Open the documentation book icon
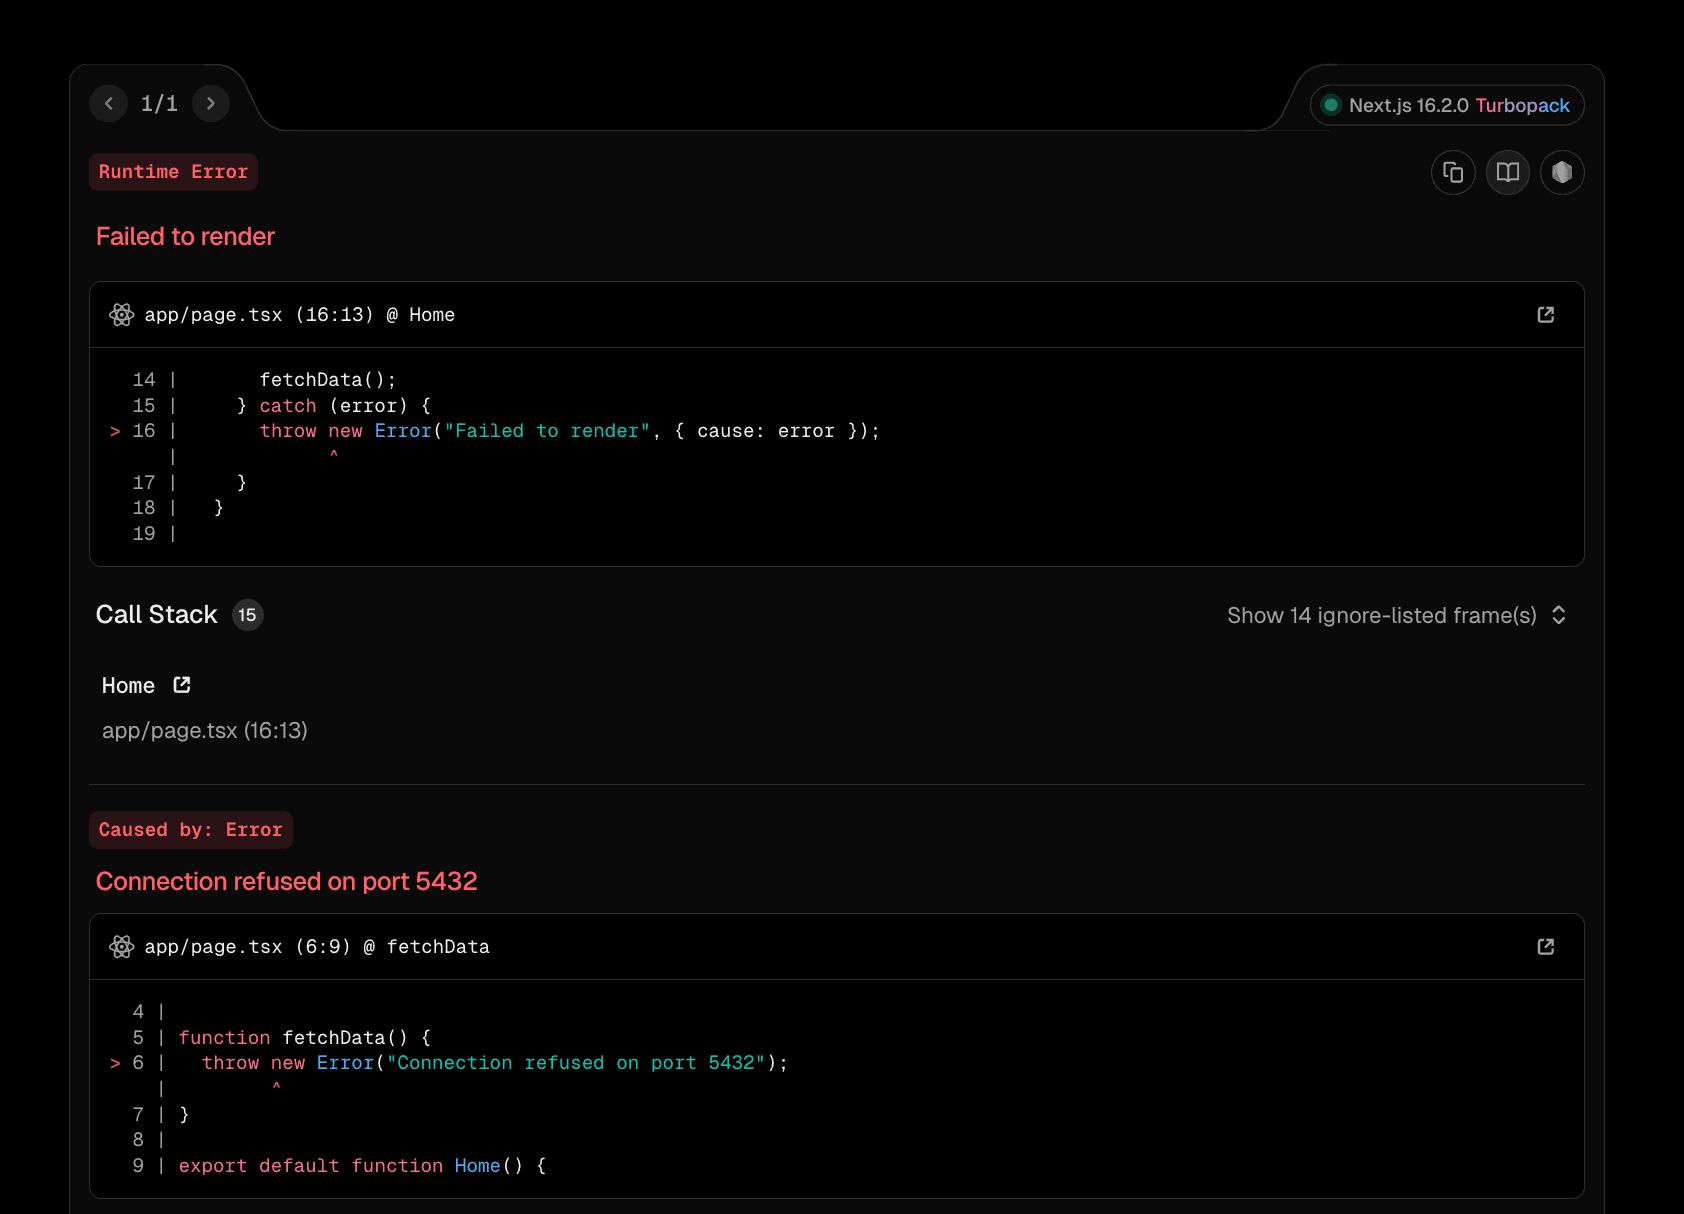This screenshot has width=1684, height=1214. (x=1507, y=173)
